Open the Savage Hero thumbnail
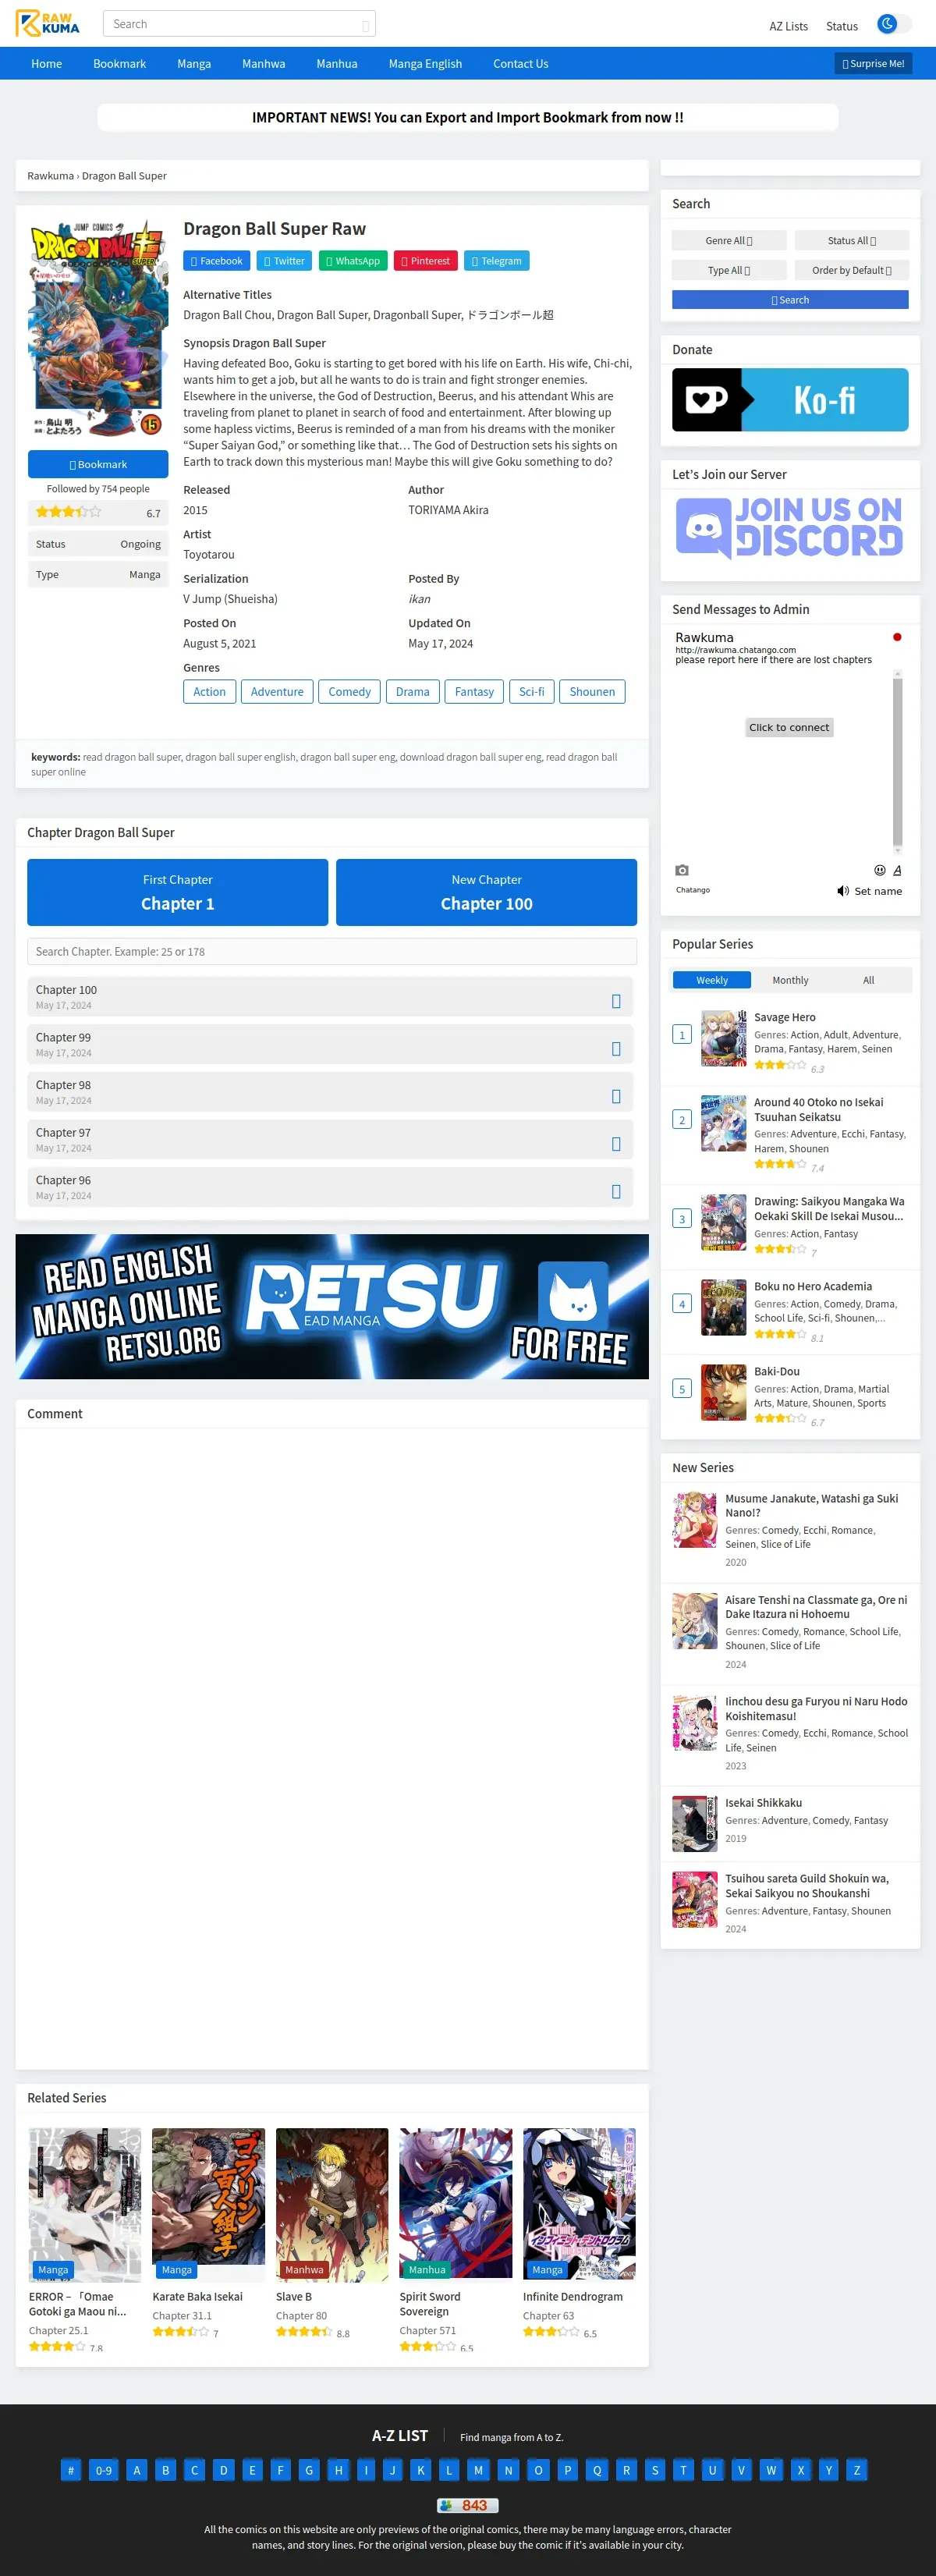 point(724,1039)
